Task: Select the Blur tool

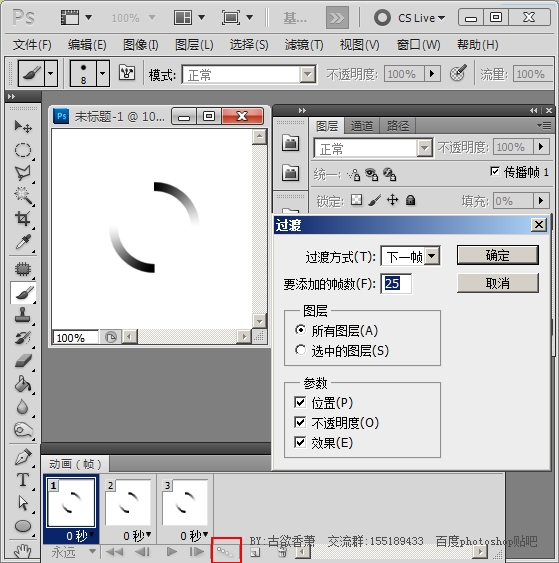Action: [x=23, y=407]
